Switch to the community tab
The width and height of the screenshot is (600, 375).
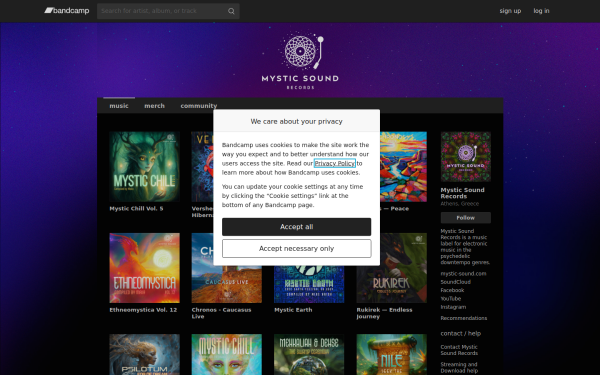pyautogui.click(x=199, y=106)
